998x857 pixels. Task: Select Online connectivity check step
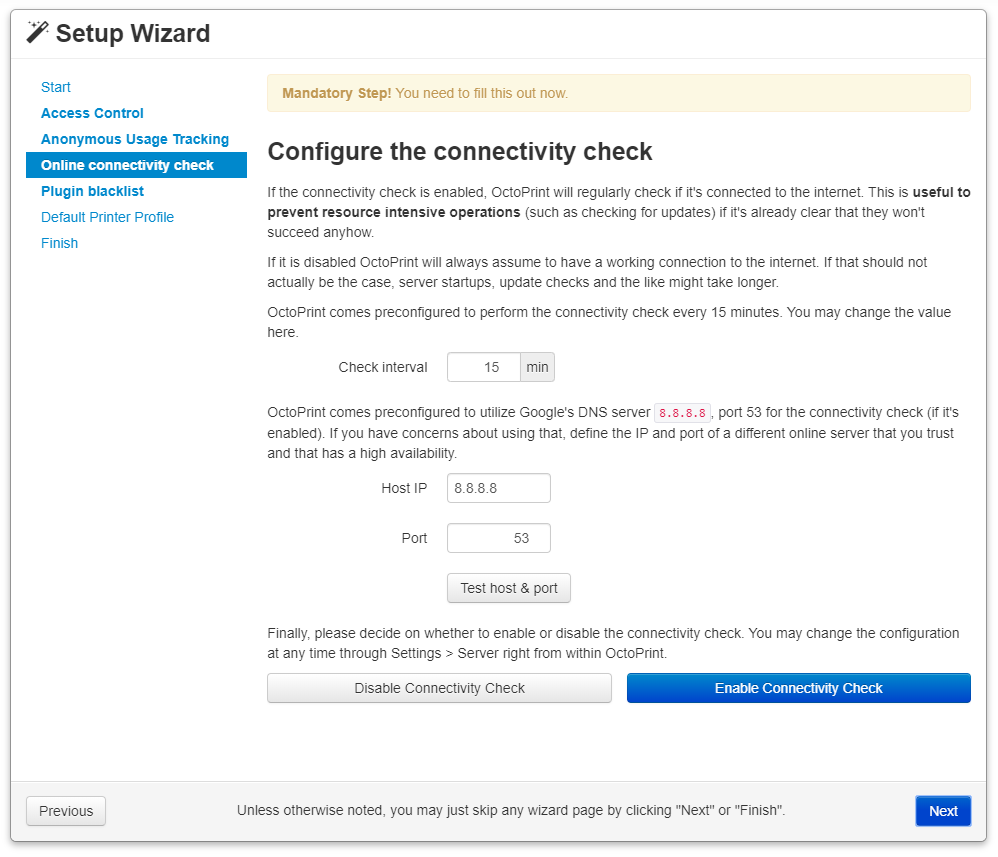click(136, 165)
